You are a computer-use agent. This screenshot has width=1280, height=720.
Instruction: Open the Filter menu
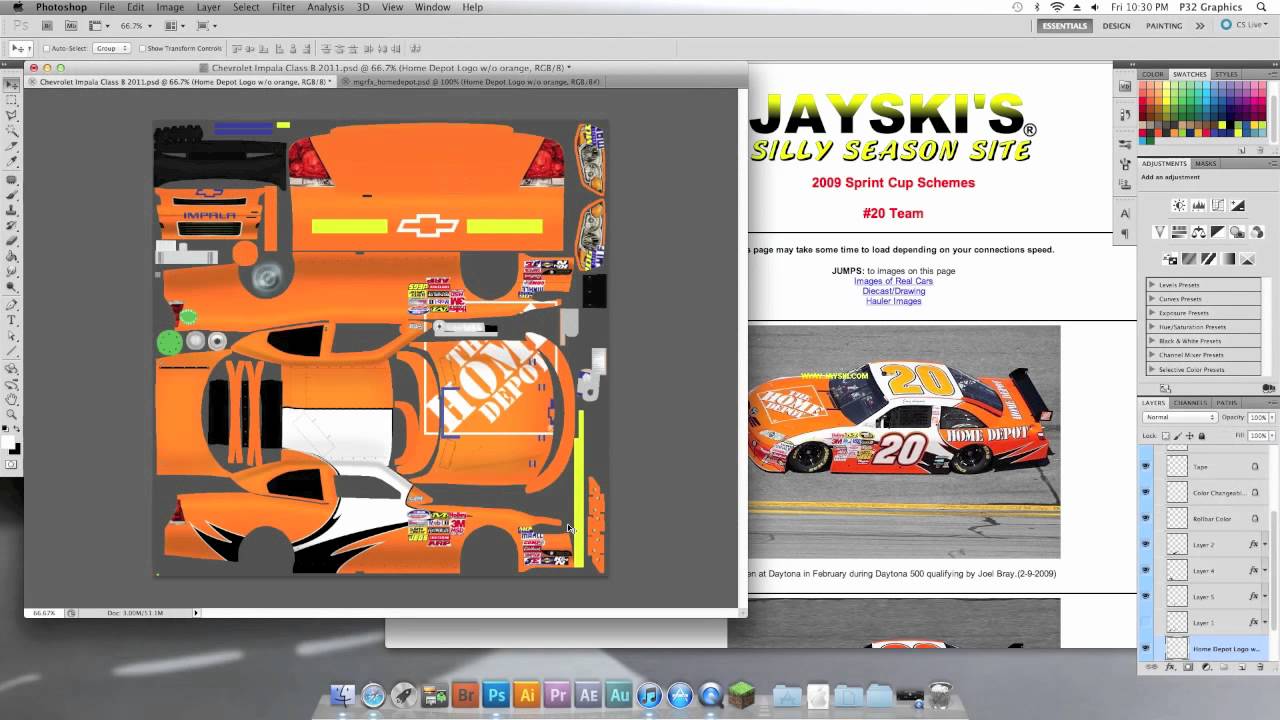coord(283,7)
